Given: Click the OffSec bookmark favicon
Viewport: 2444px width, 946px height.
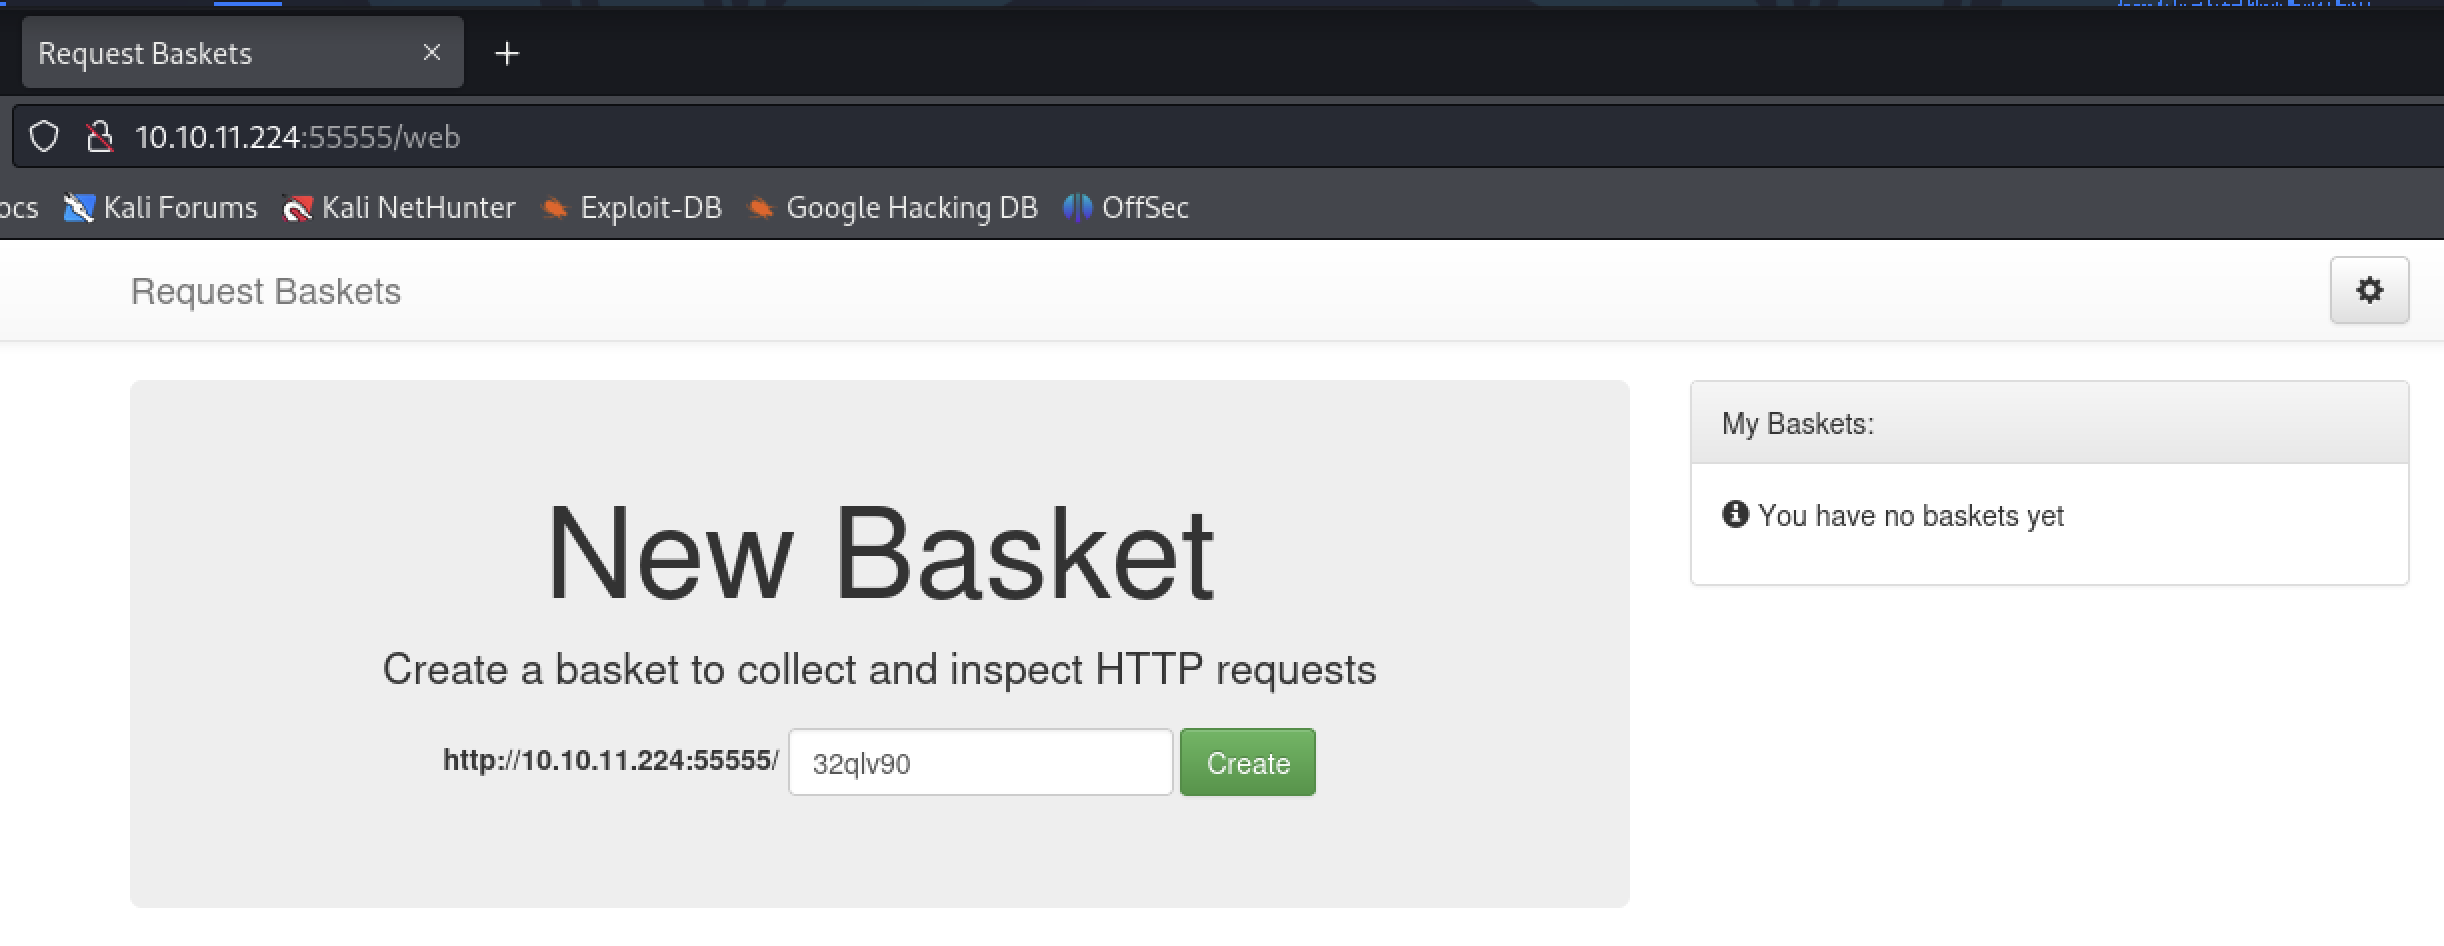Looking at the screenshot, I should [1077, 208].
